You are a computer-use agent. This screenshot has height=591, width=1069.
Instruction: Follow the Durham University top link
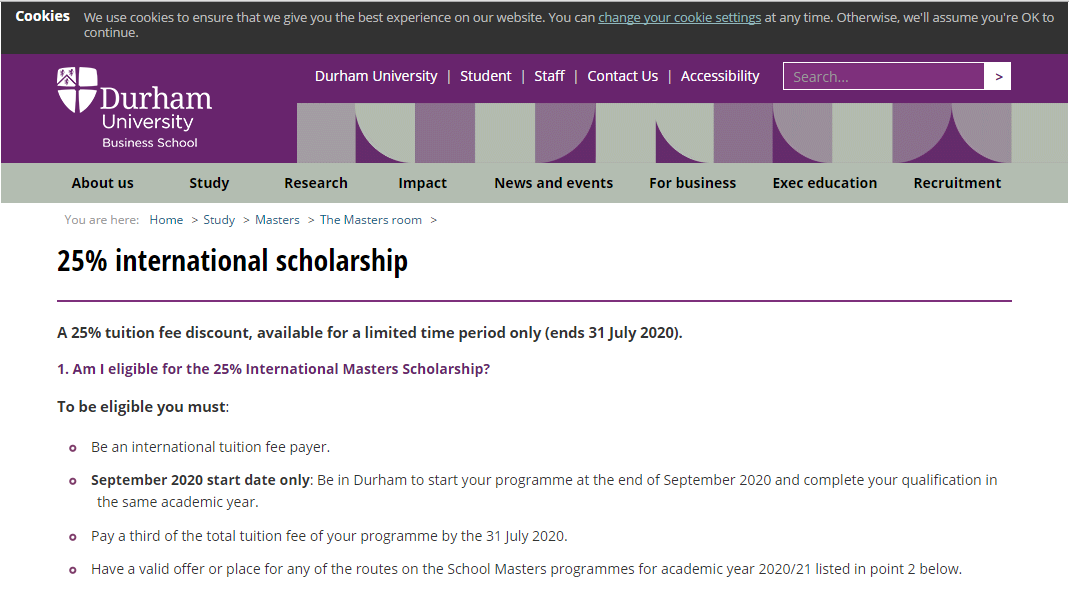coord(376,76)
